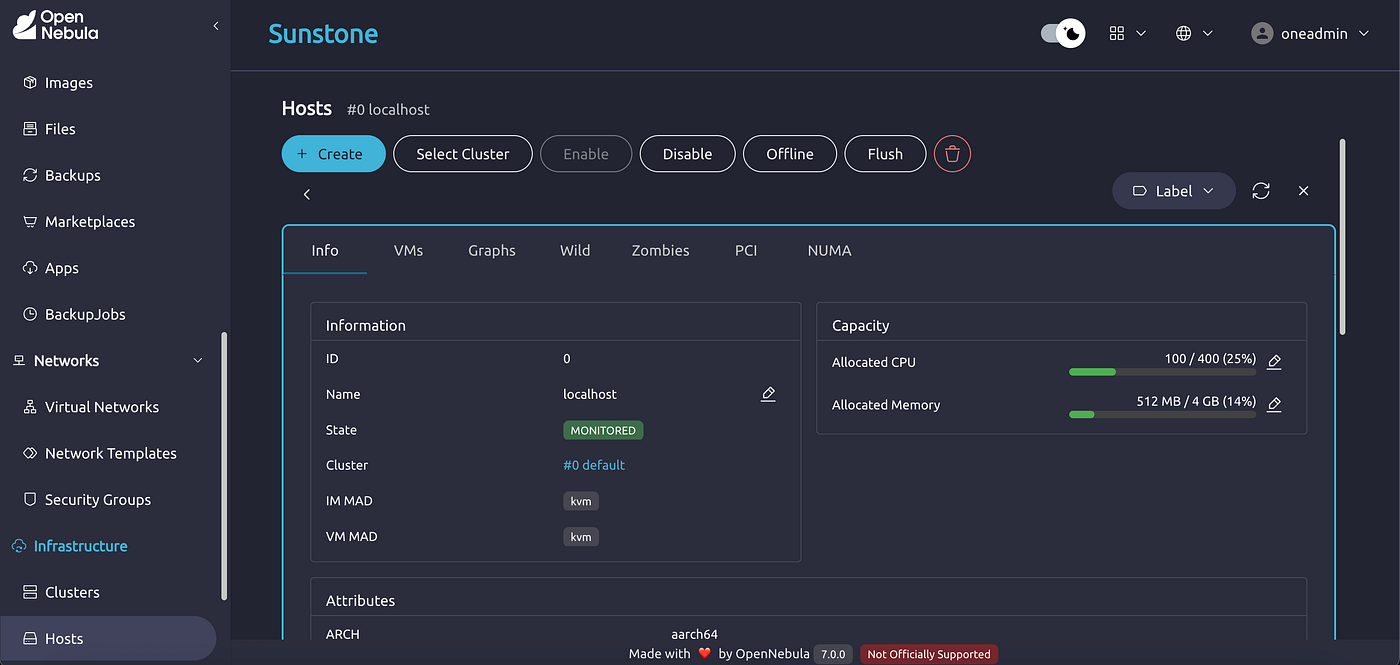The height and width of the screenshot is (665, 1400).
Task: Edit Allocated Memory capacity
Action: coord(1274,404)
